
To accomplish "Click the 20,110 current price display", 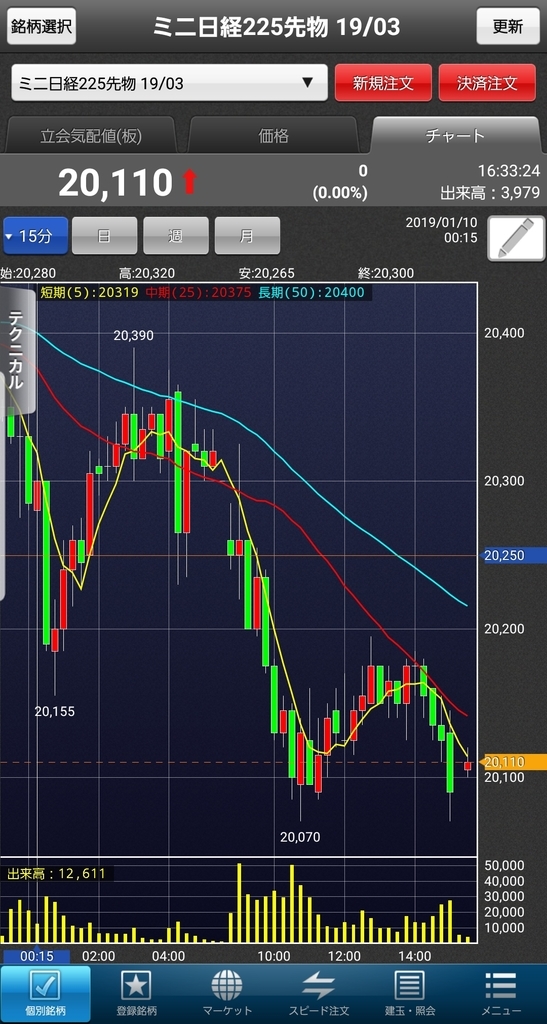I will [115, 183].
